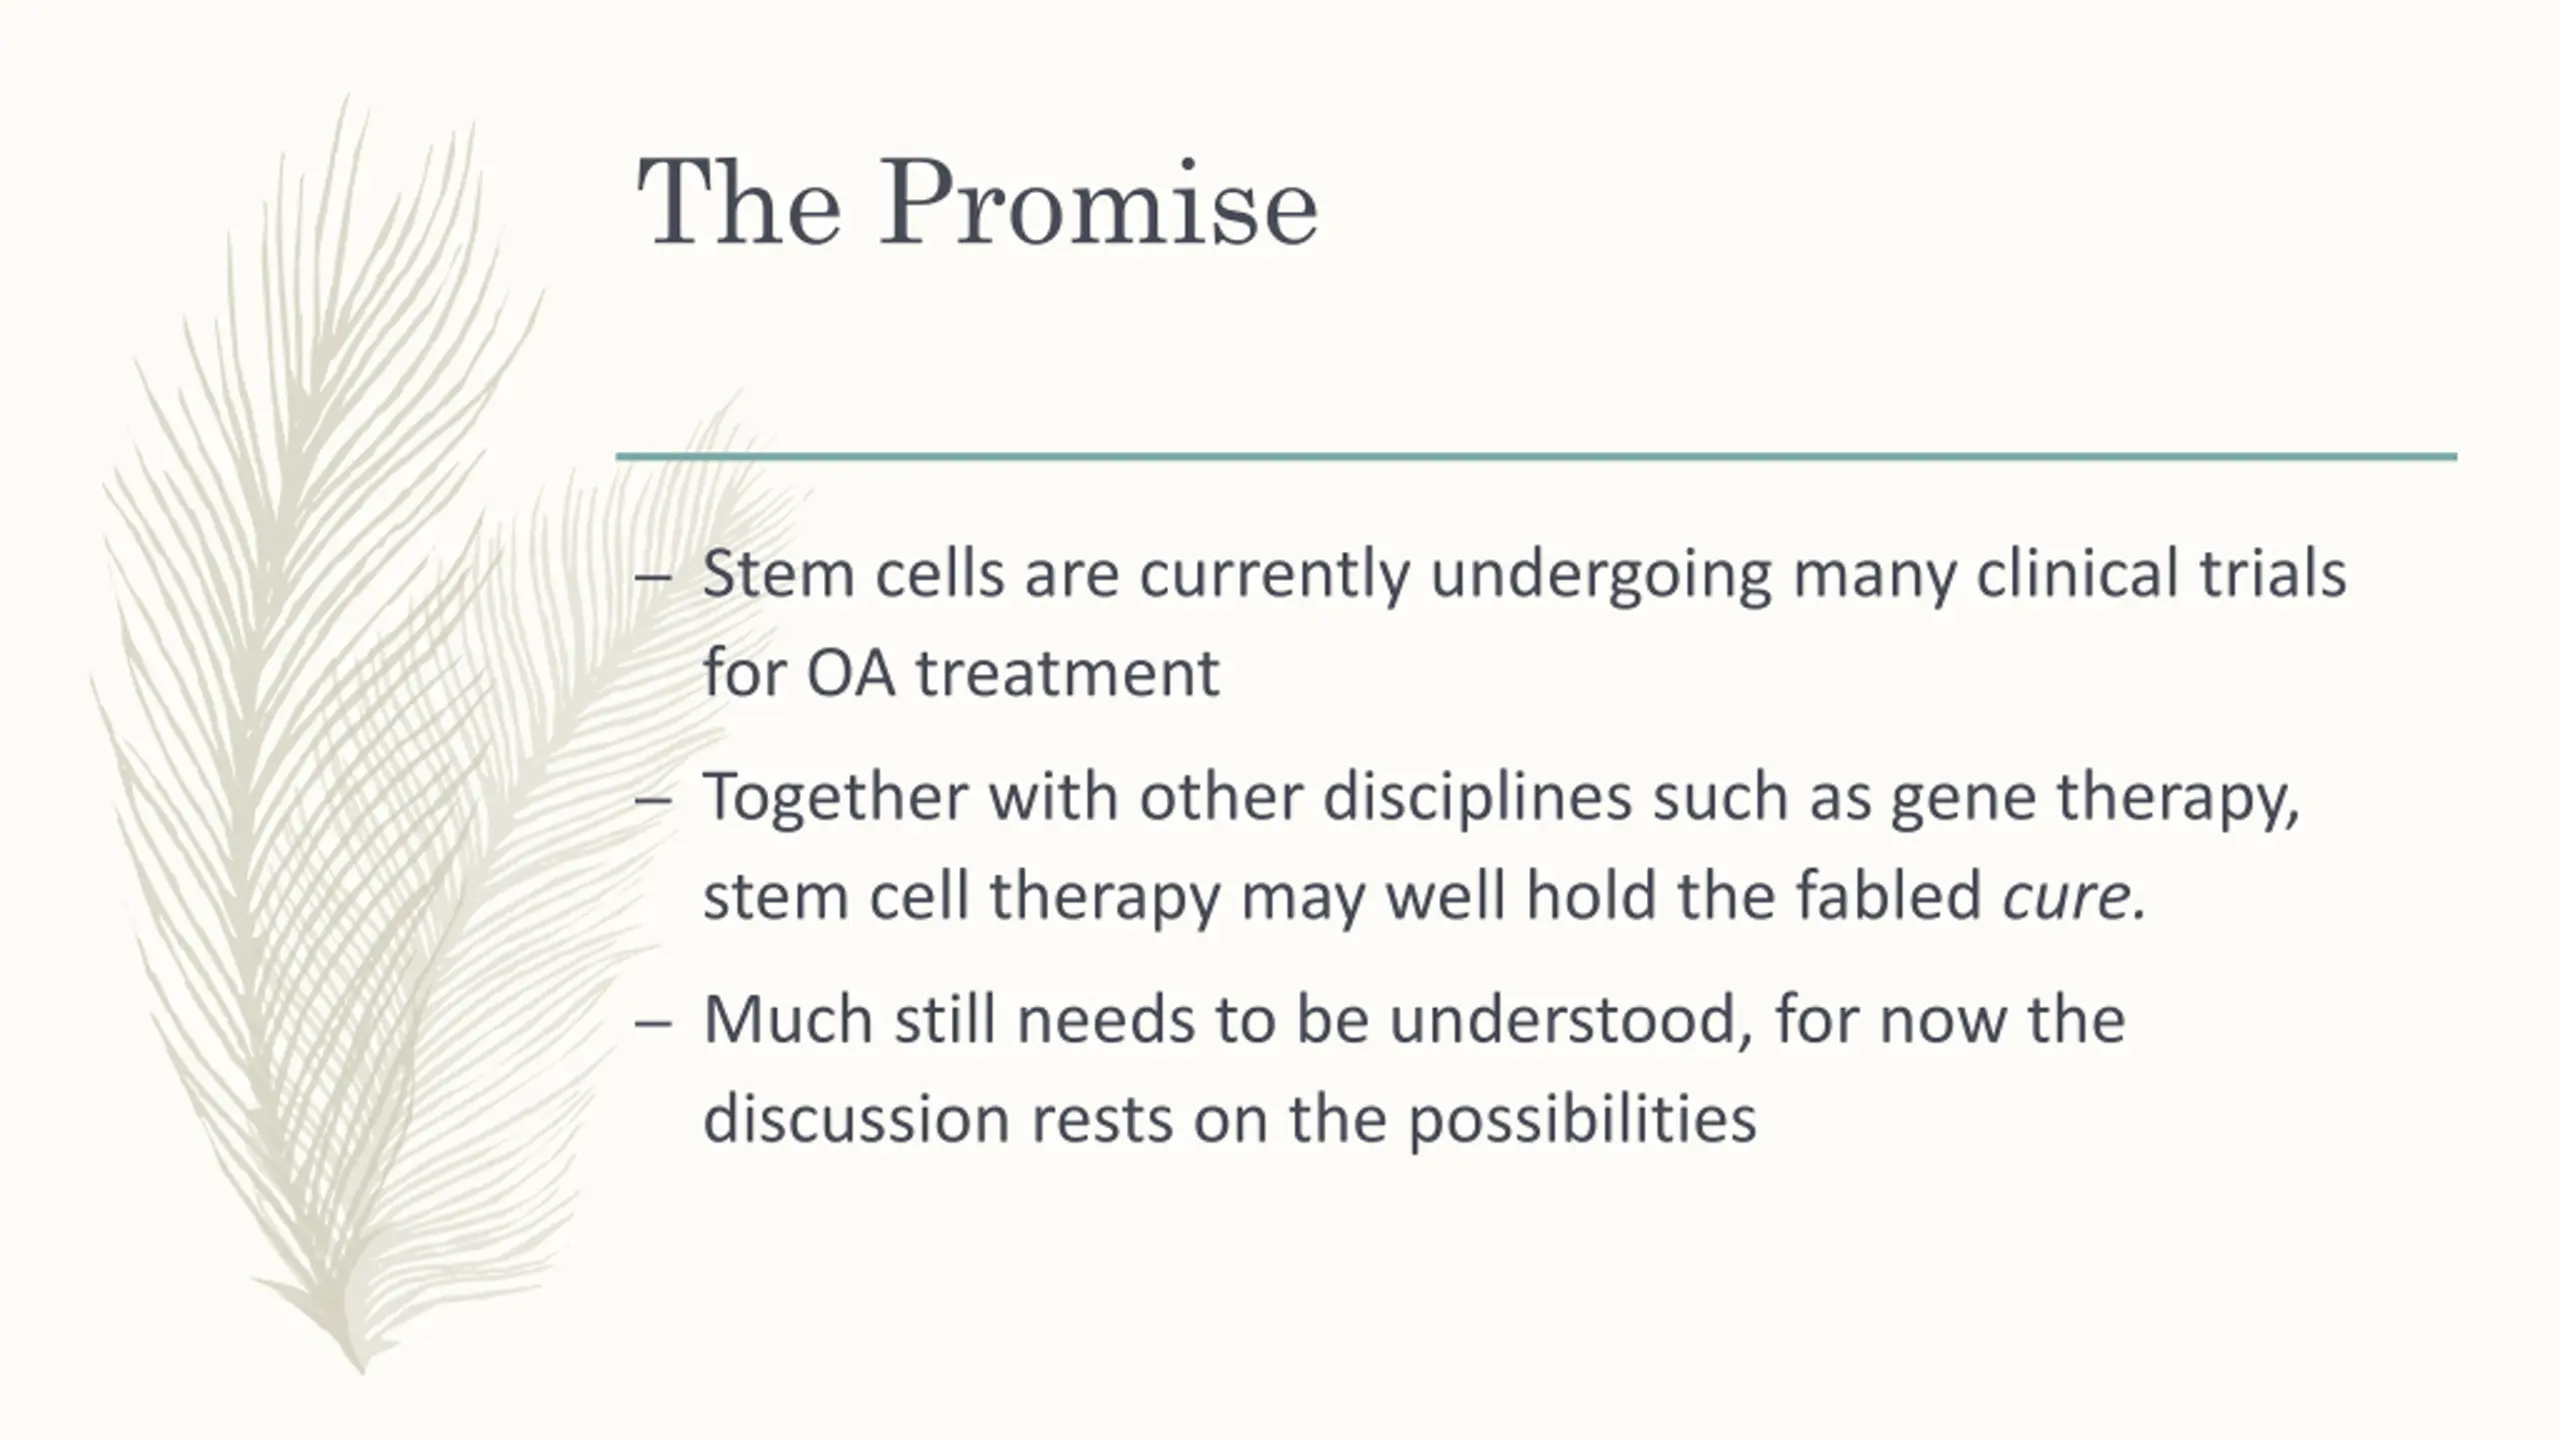2560x1440 pixels.
Task: Click the text "for OA treatment"
Action: 961,672
